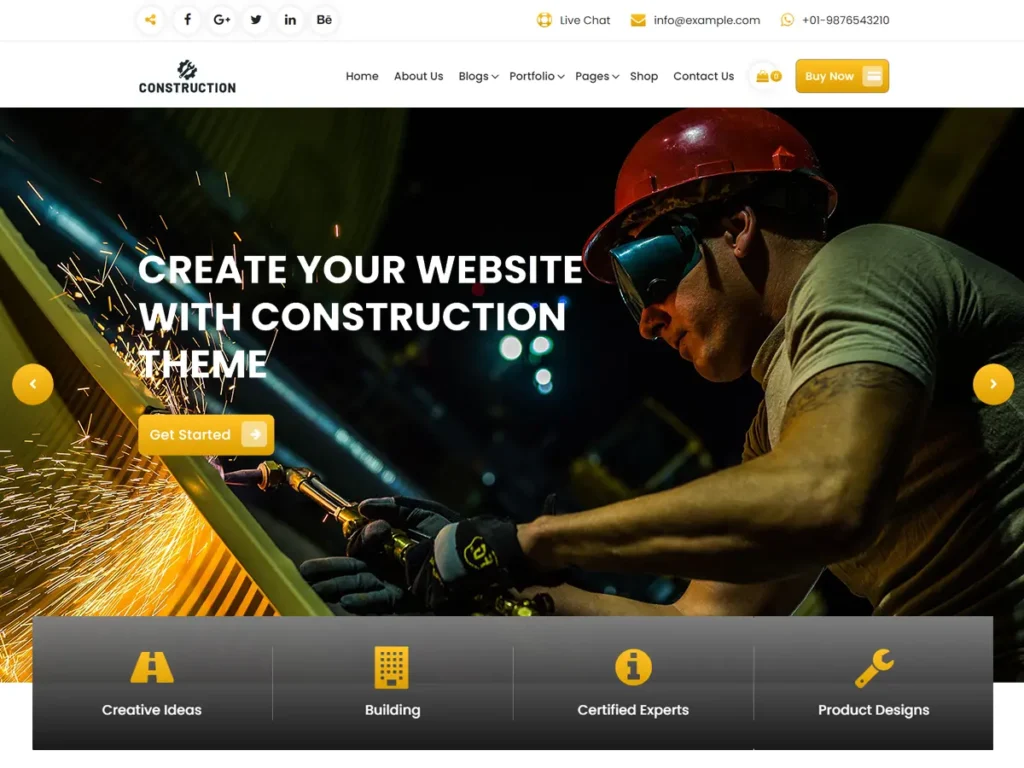Click the share icon in top bar
The width and height of the screenshot is (1024, 768).
[x=150, y=20]
